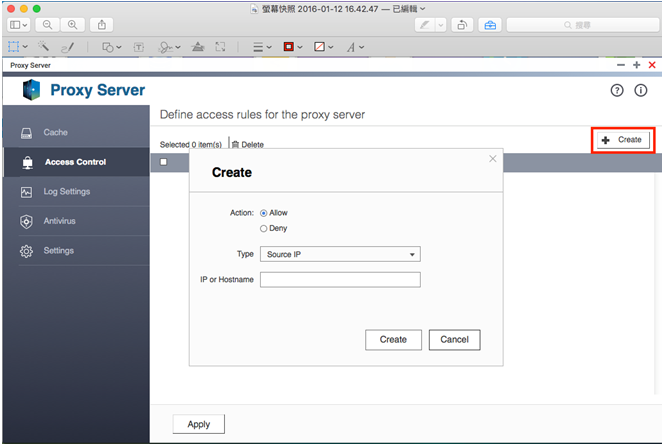Click the share icon in Preview toolbar

(x=102, y=24)
